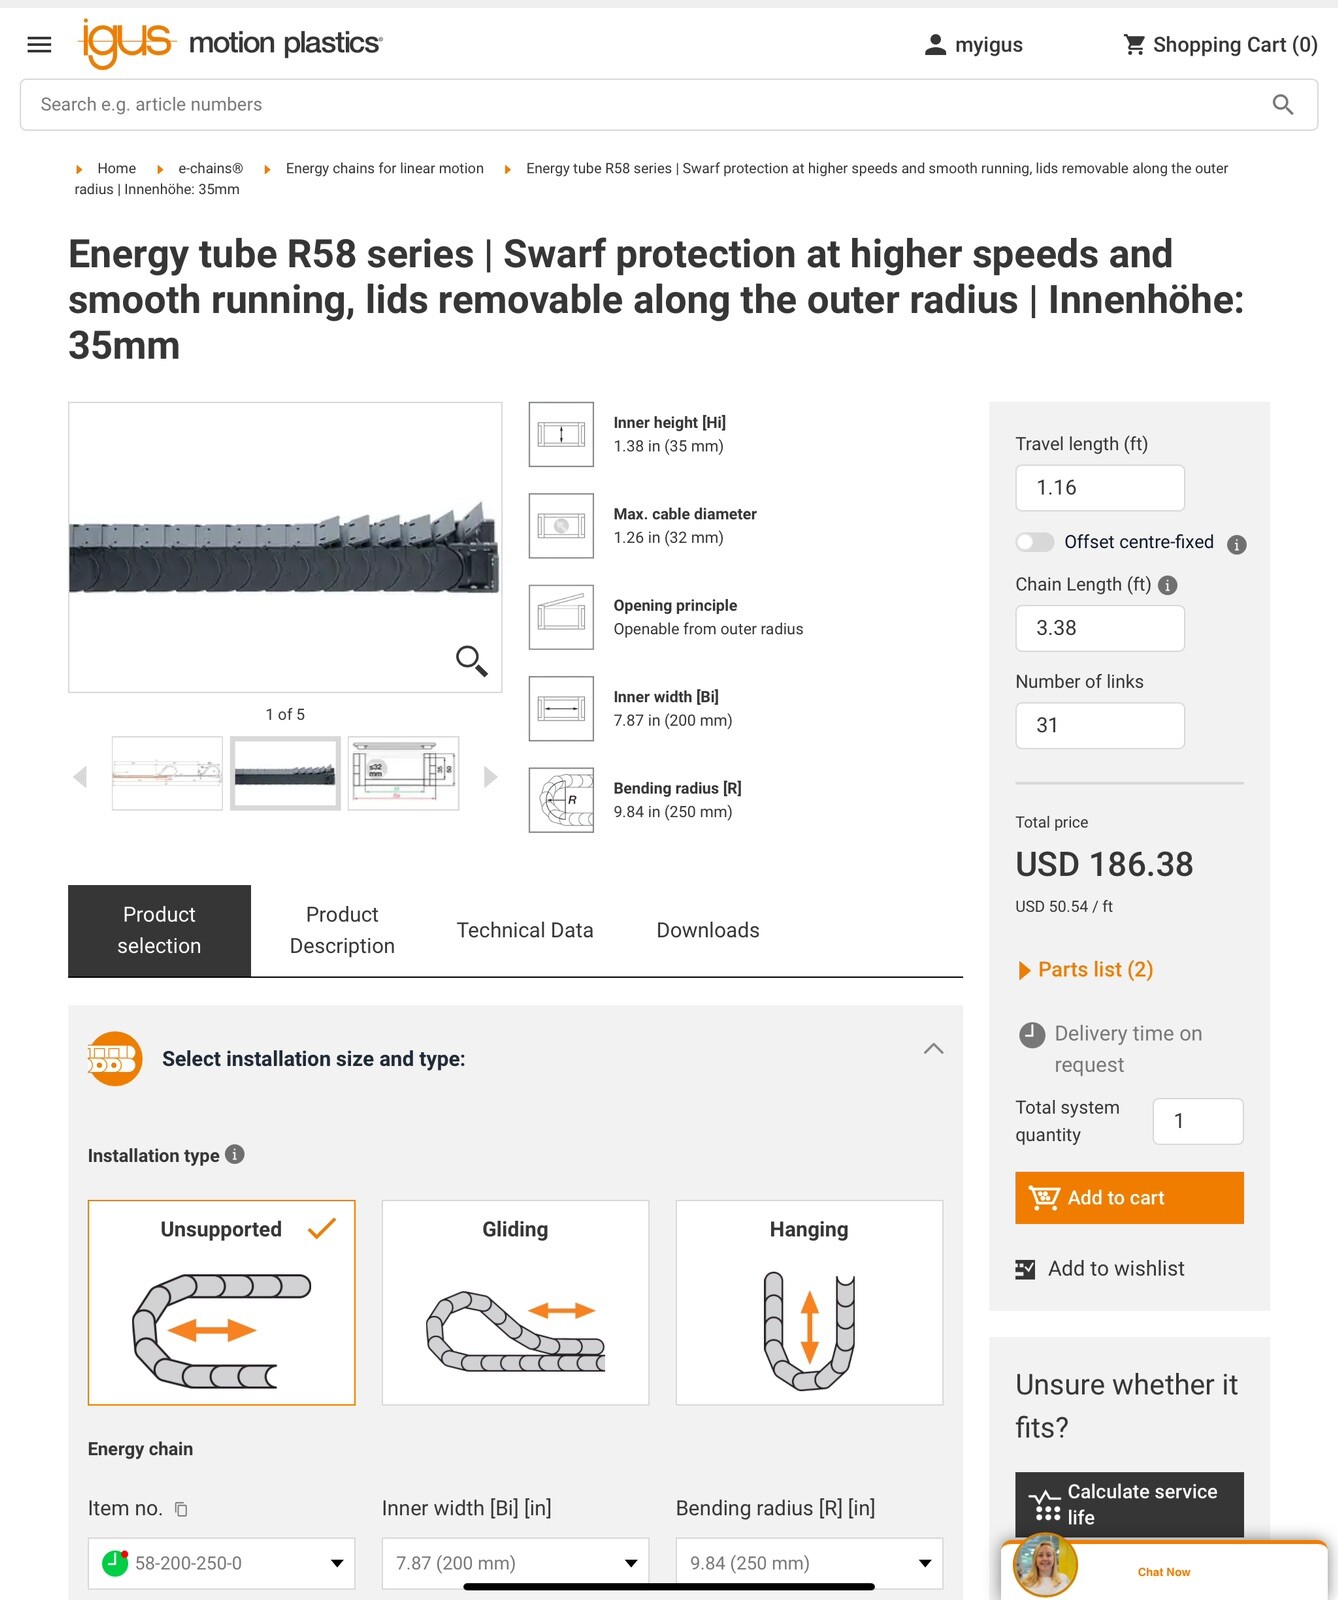This screenshot has height=1600, width=1338.
Task: Expand the Parts list
Action: pos(1086,969)
